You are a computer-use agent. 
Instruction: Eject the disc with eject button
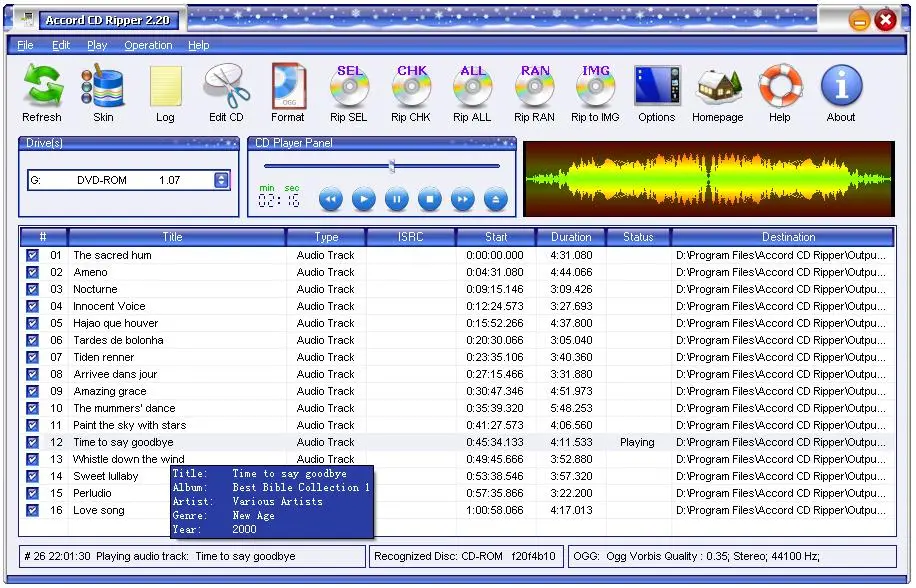point(495,199)
